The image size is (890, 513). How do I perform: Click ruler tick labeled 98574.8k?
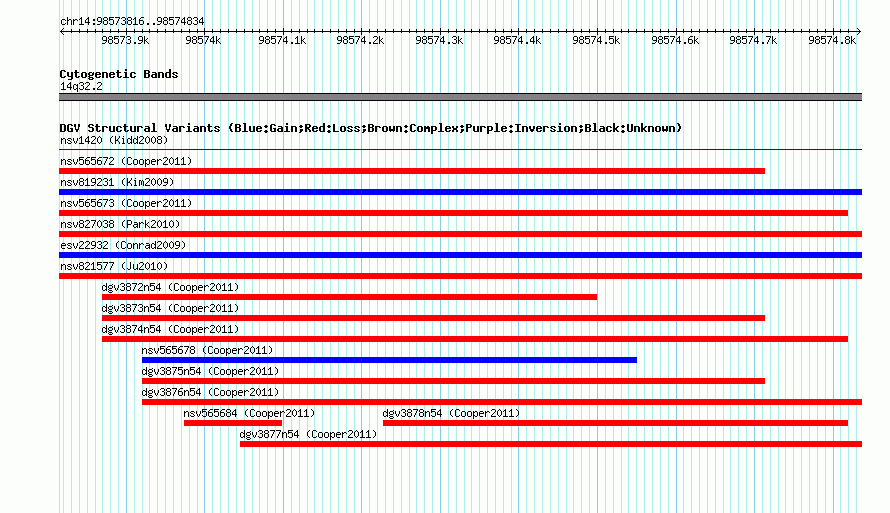832,40
